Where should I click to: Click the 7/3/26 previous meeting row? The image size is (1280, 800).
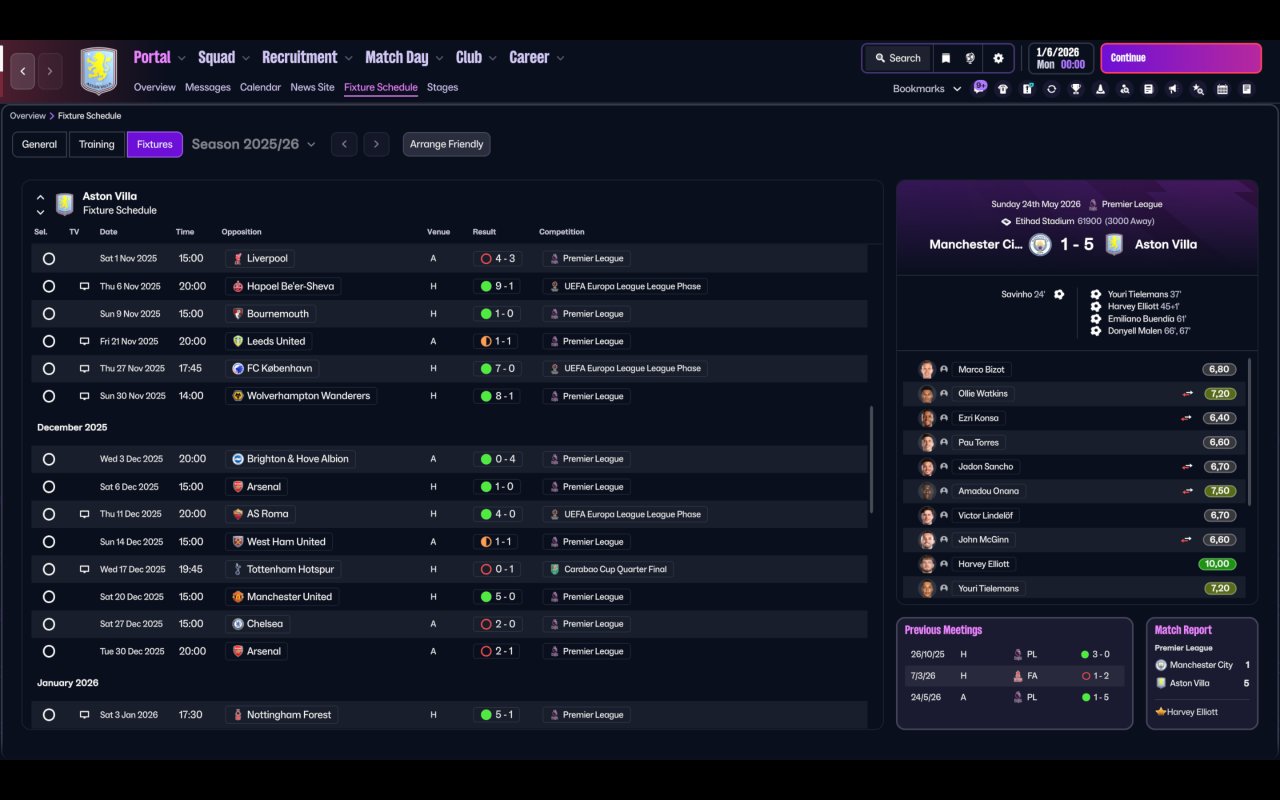[x=1014, y=676]
